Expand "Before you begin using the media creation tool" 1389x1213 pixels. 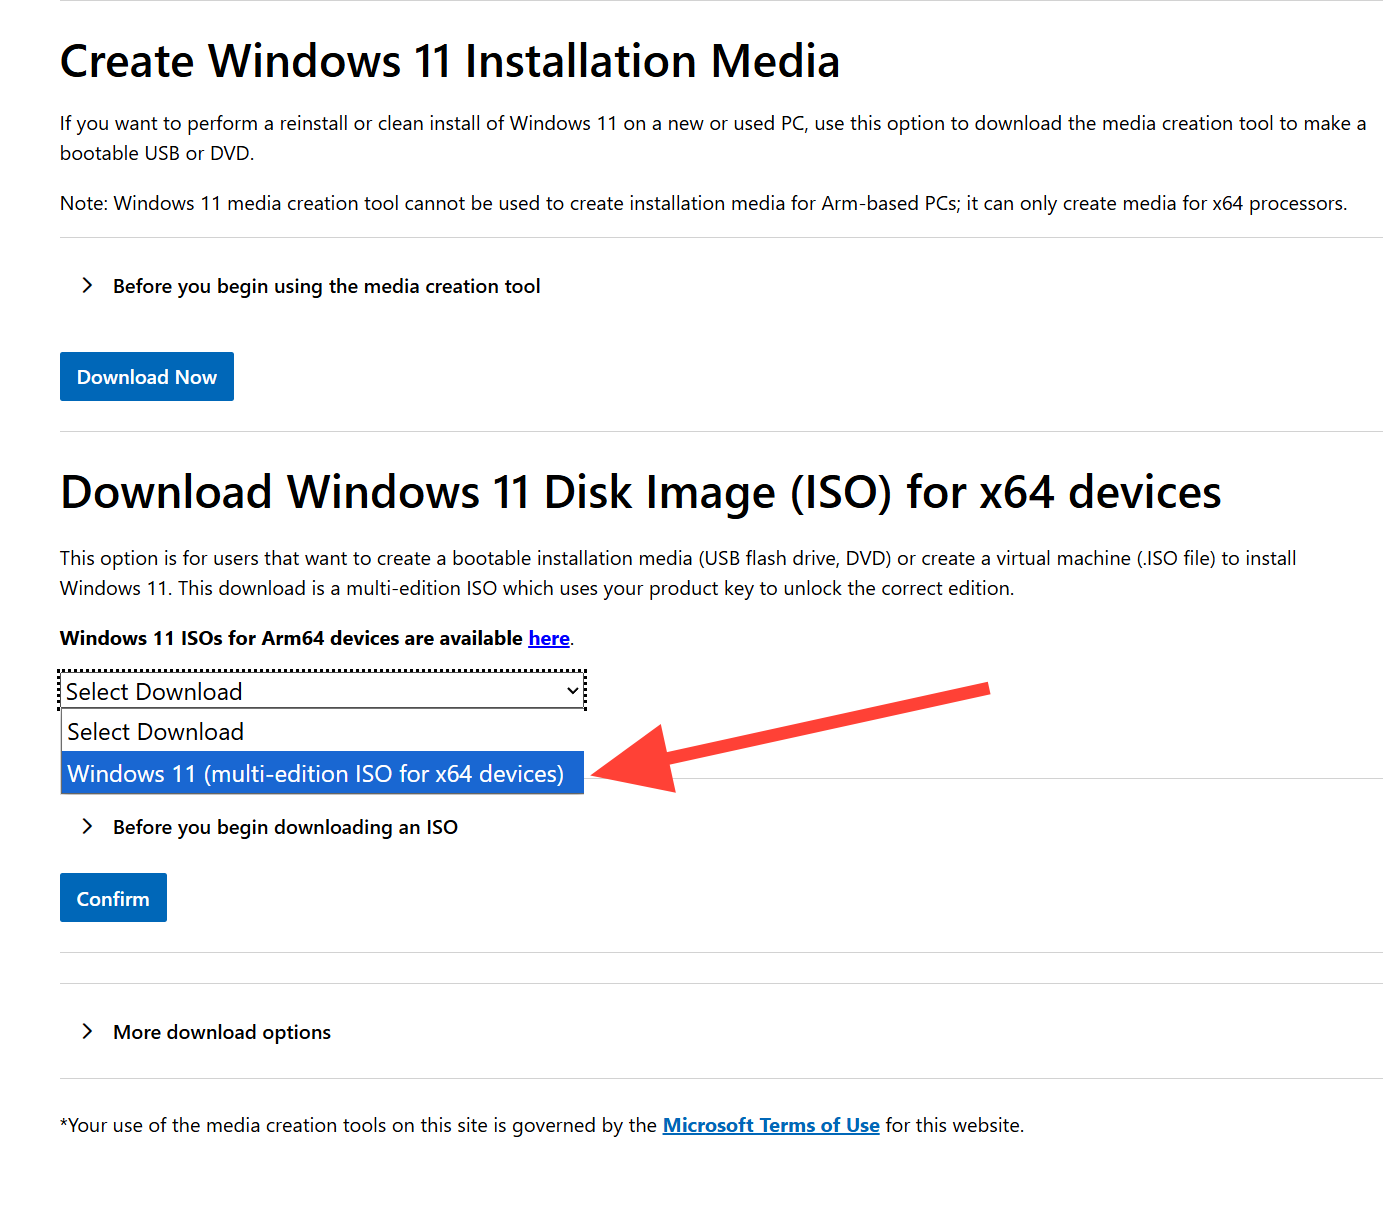point(325,286)
